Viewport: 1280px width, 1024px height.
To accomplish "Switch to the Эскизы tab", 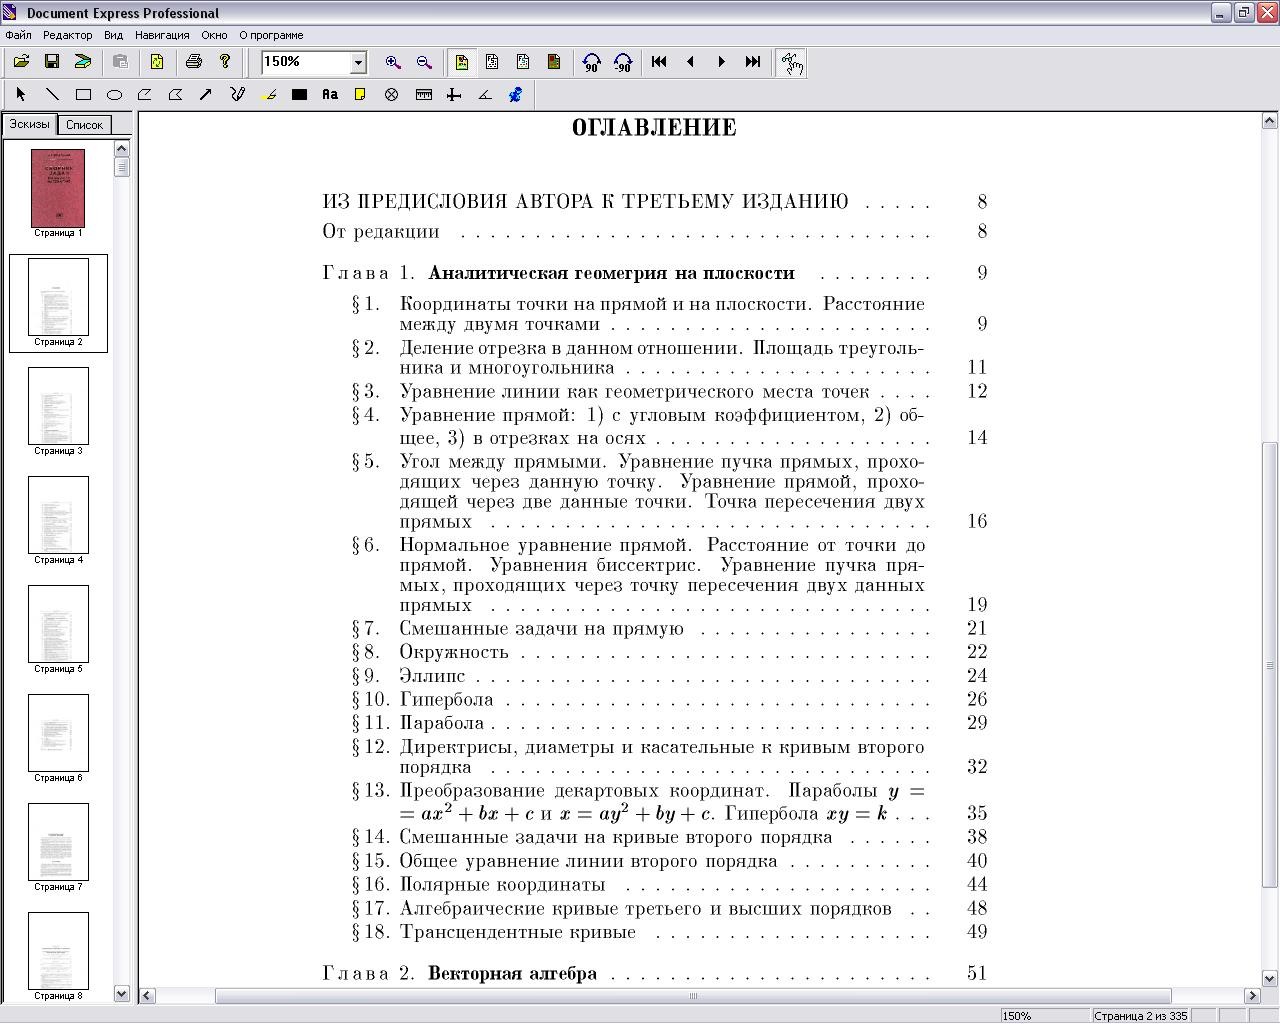I will (x=29, y=124).
